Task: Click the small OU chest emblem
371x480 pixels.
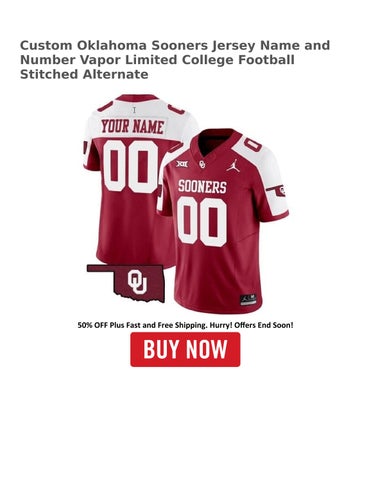Action: tap(202, 164)
